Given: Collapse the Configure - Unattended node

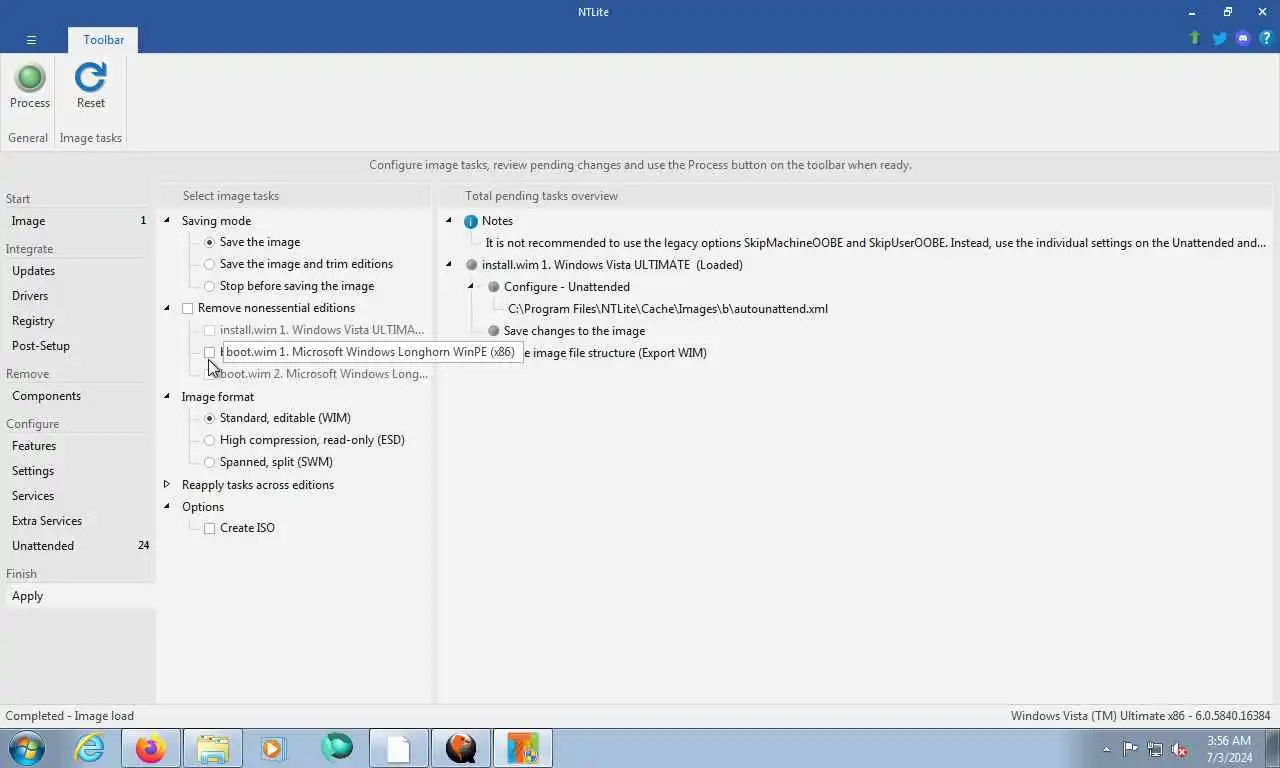Looking at the screenshot, I should coord(471,286).
